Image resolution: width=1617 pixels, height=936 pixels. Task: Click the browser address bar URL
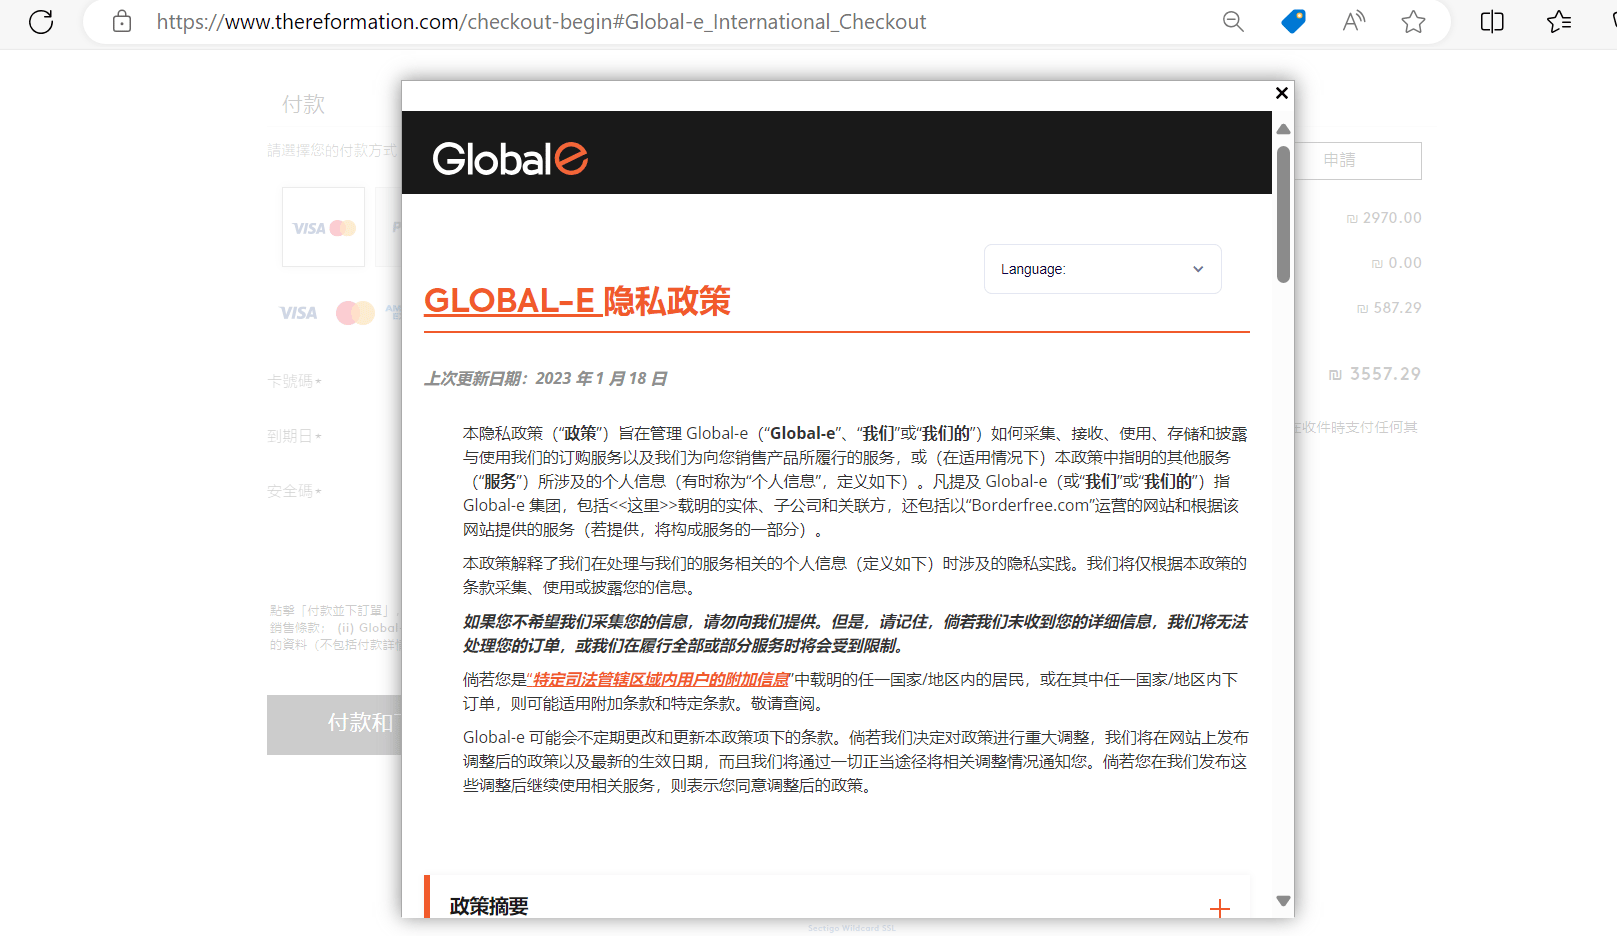click(541, 21)
